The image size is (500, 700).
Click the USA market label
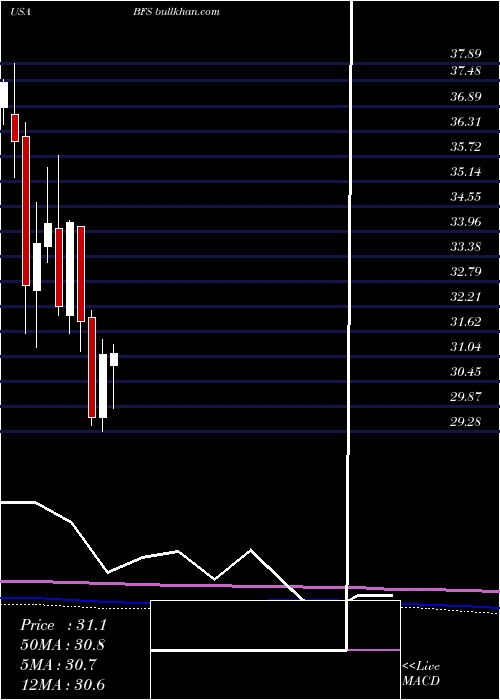(x=20, y=12)
